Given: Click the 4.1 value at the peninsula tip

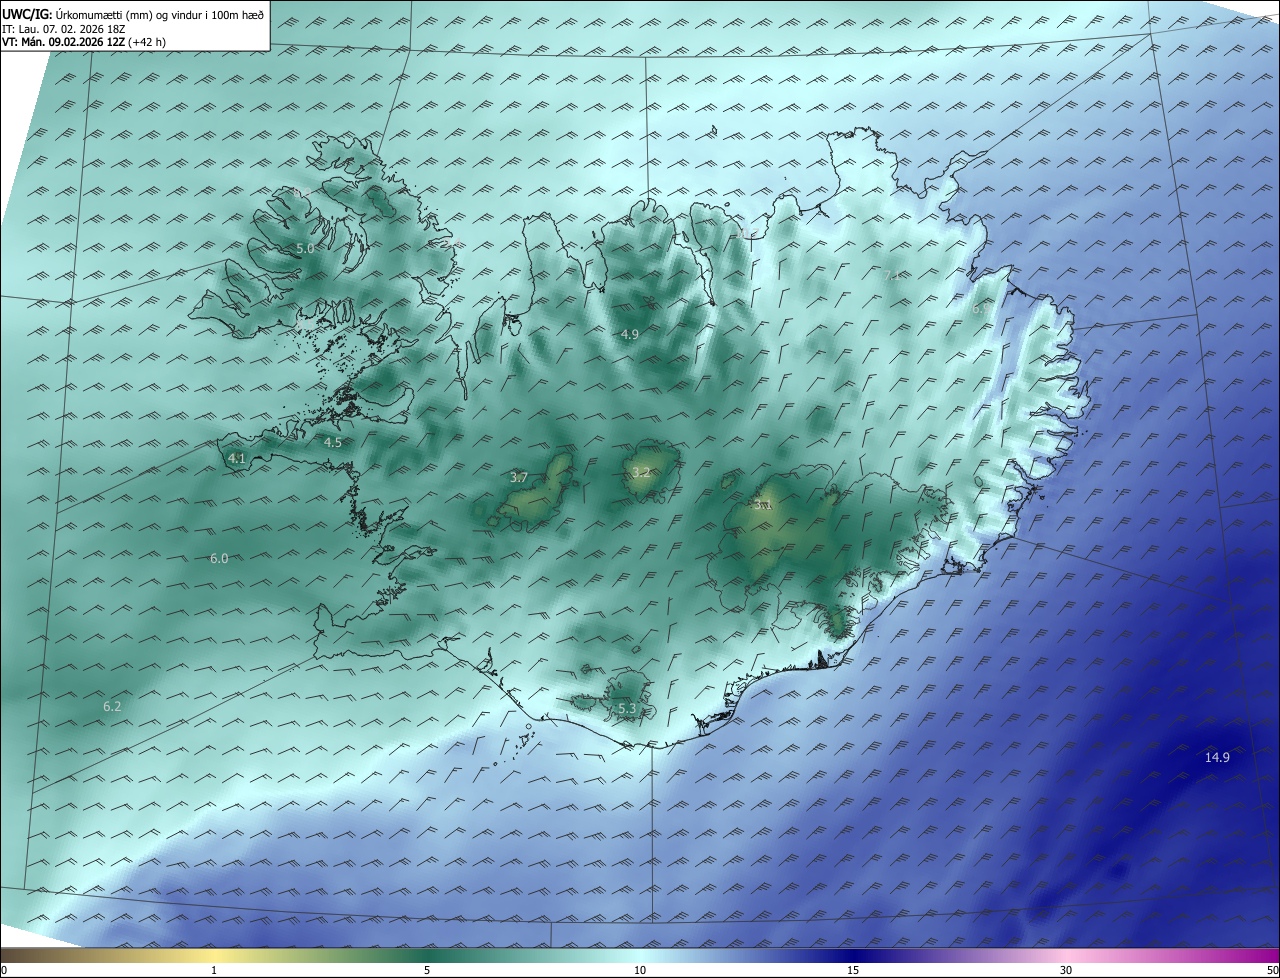Looking at the screenshot, I should [236, 458].
